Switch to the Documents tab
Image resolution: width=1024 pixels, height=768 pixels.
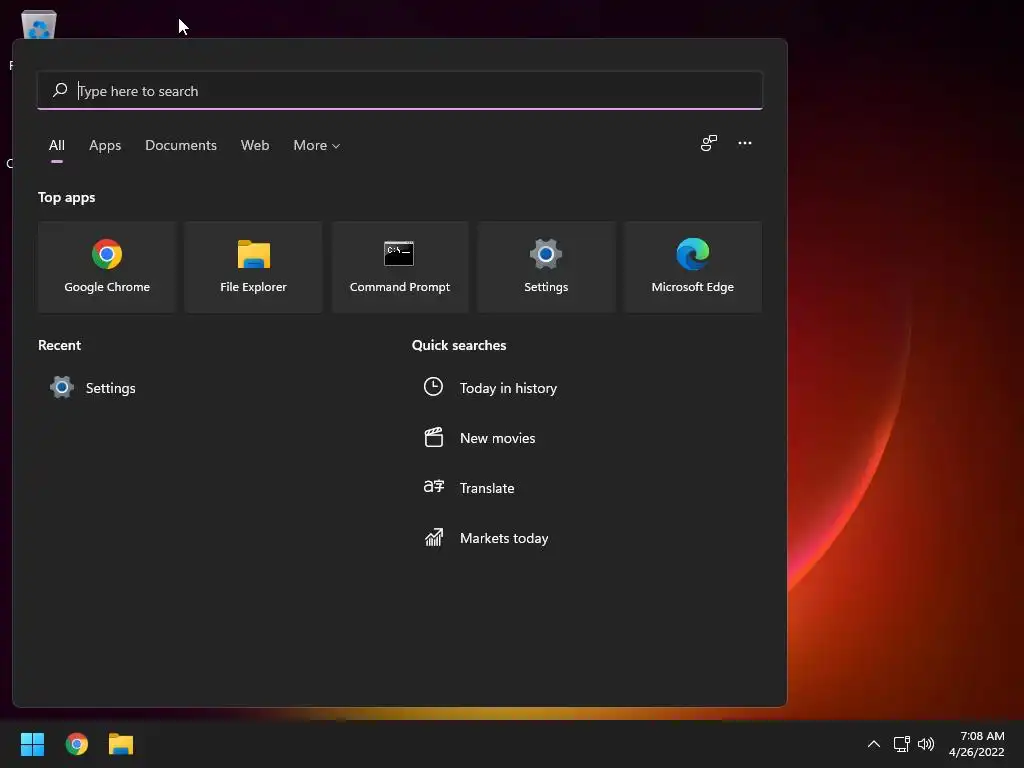tap(181, 145)
